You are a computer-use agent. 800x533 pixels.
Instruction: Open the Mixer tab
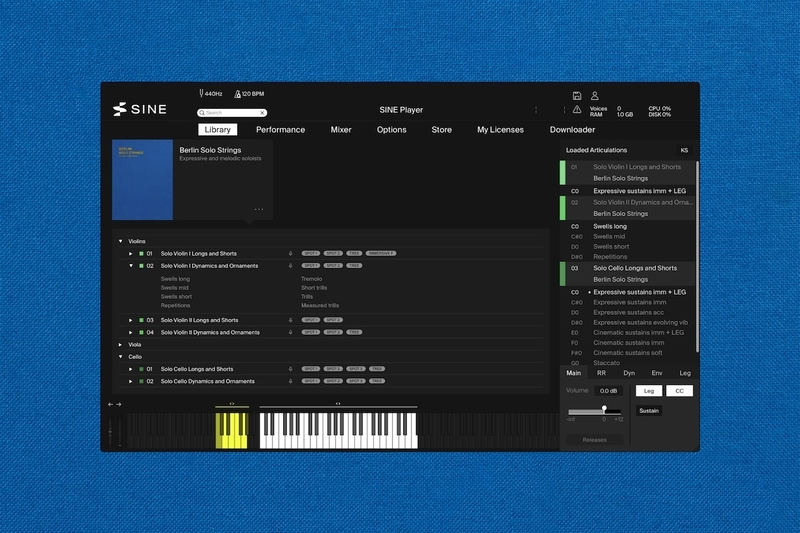pyautogui.click(x=341, y=130)
